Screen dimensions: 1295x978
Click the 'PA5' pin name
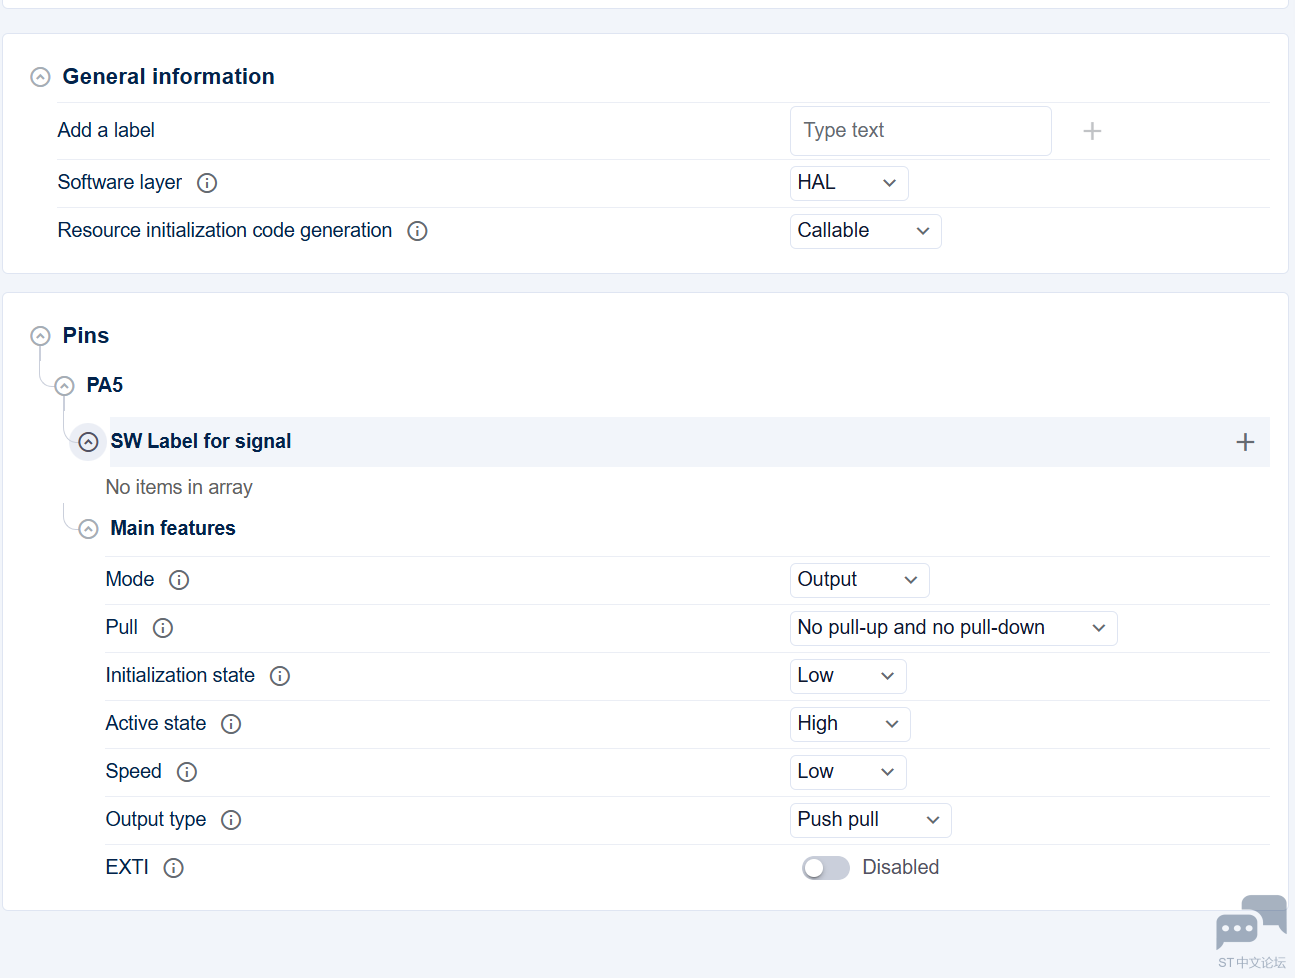pos(105,385)
